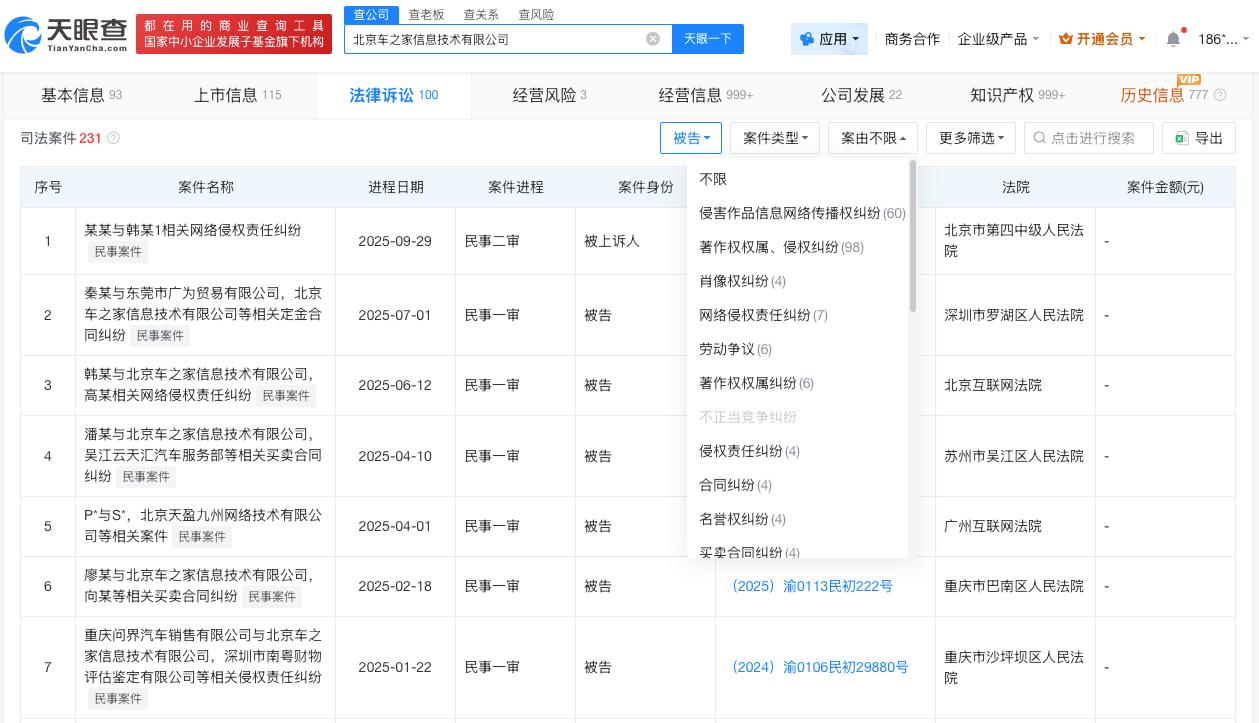
Task: Open the notification bell
Action: click(1173, 39)
